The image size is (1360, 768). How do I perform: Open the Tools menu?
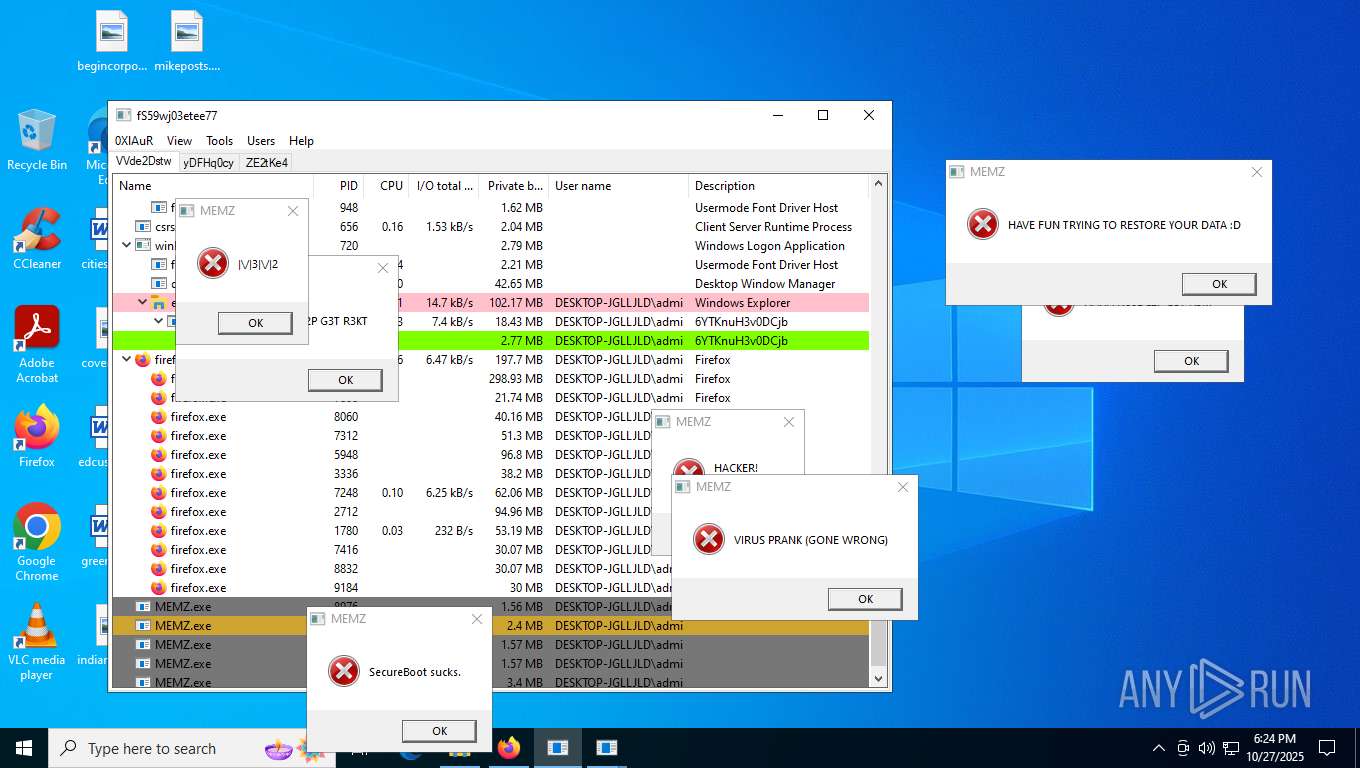[219, 141]
